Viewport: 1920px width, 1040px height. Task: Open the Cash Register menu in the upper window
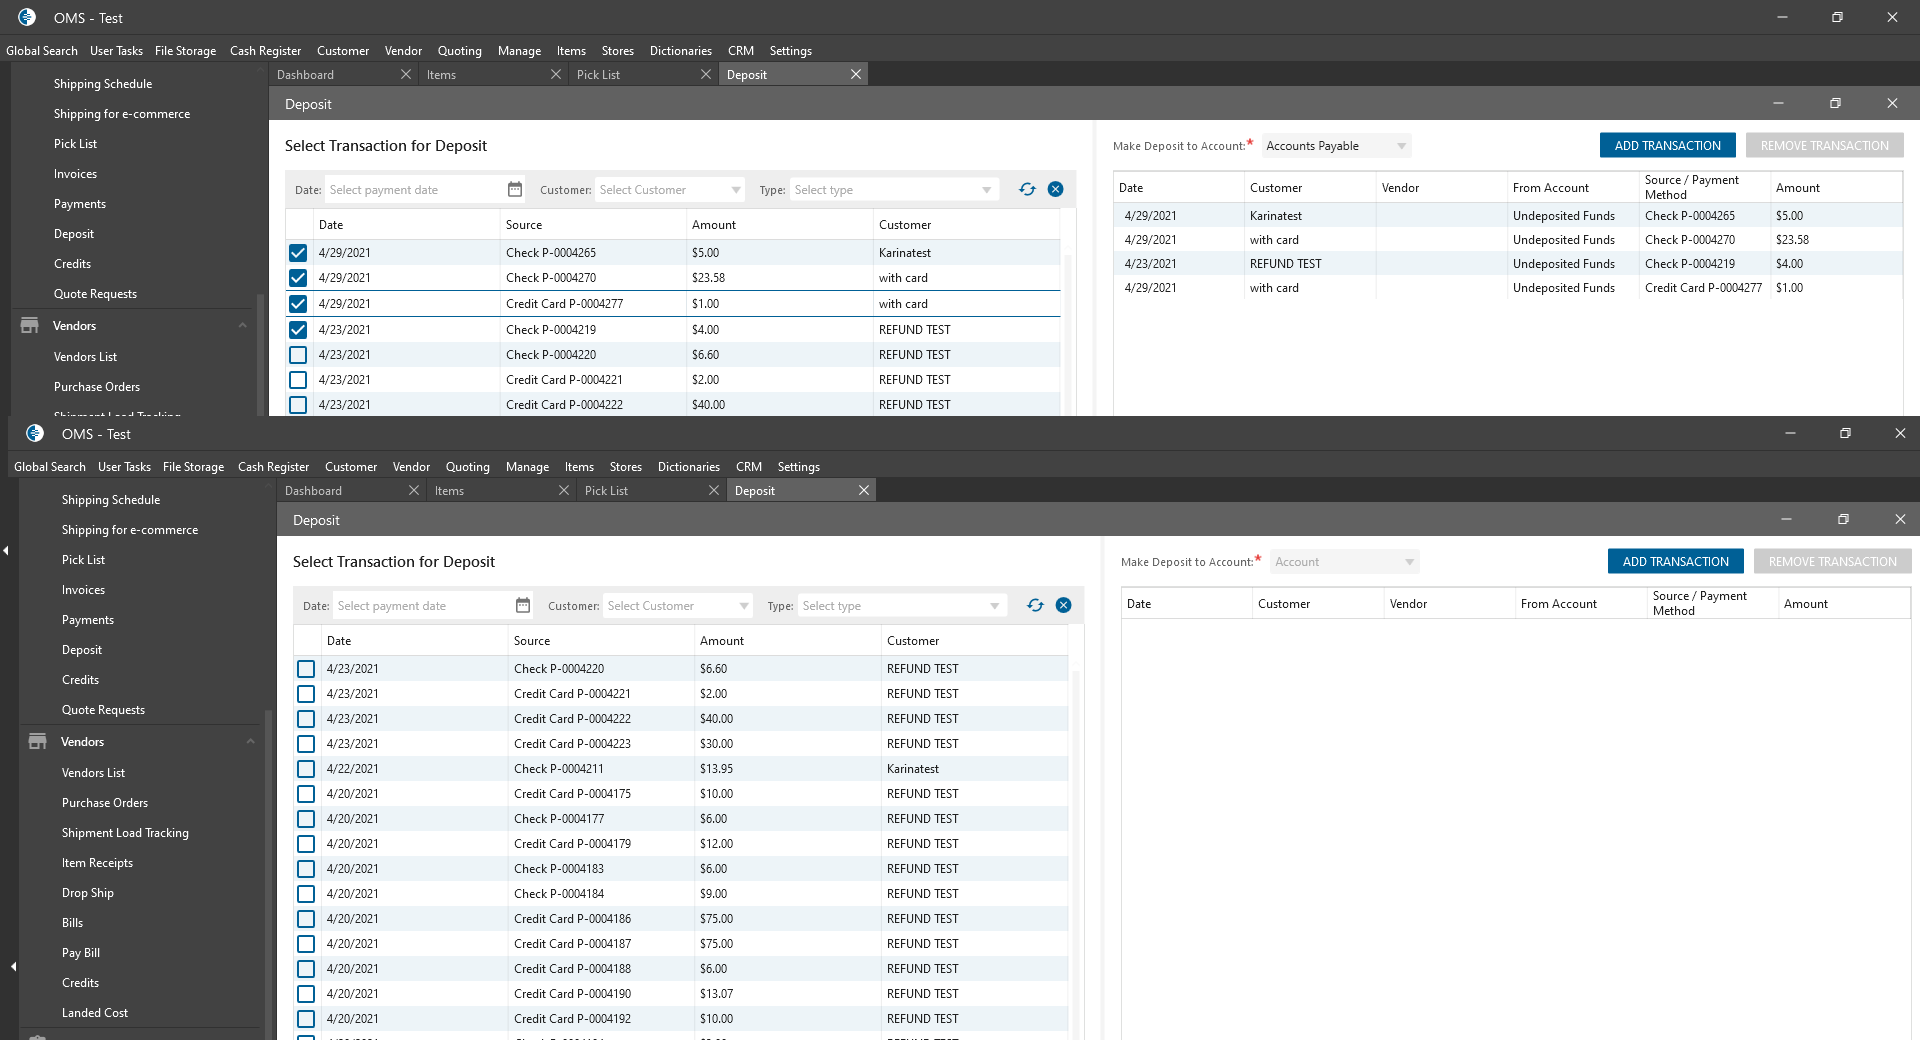point(265,51)
